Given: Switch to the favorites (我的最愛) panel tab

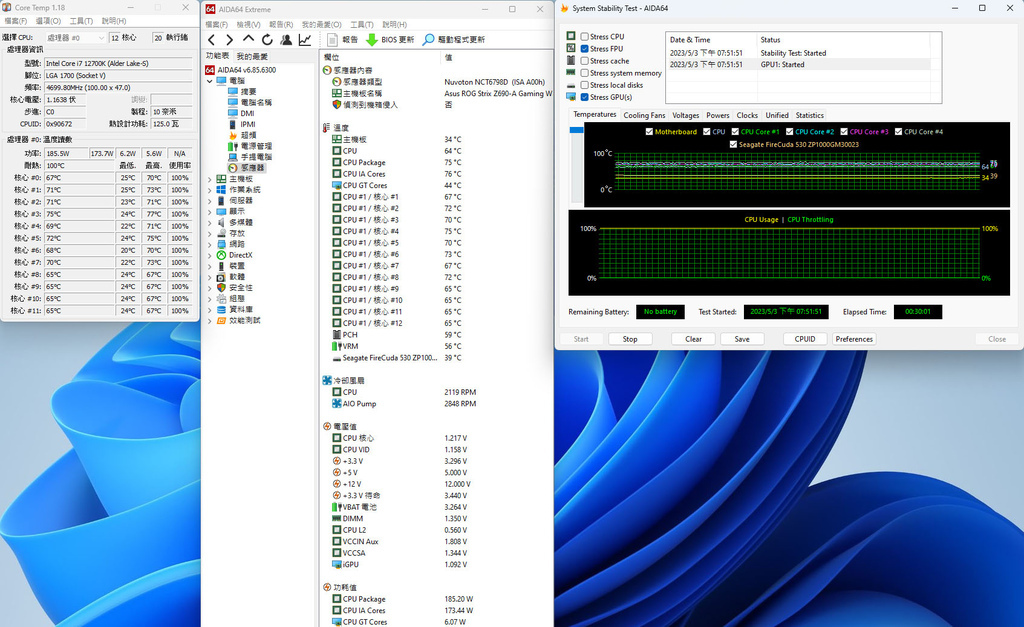Looking at the screenshot, I should tap(252, 56).
